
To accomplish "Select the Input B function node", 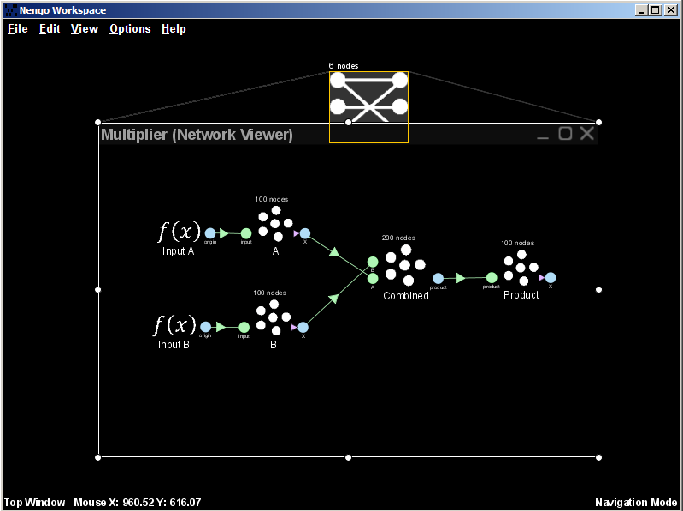I will [174, 325].
